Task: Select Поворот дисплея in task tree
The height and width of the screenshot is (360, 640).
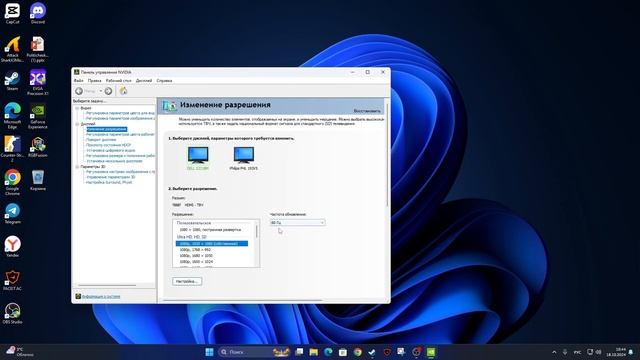Action: coord(101,140)
